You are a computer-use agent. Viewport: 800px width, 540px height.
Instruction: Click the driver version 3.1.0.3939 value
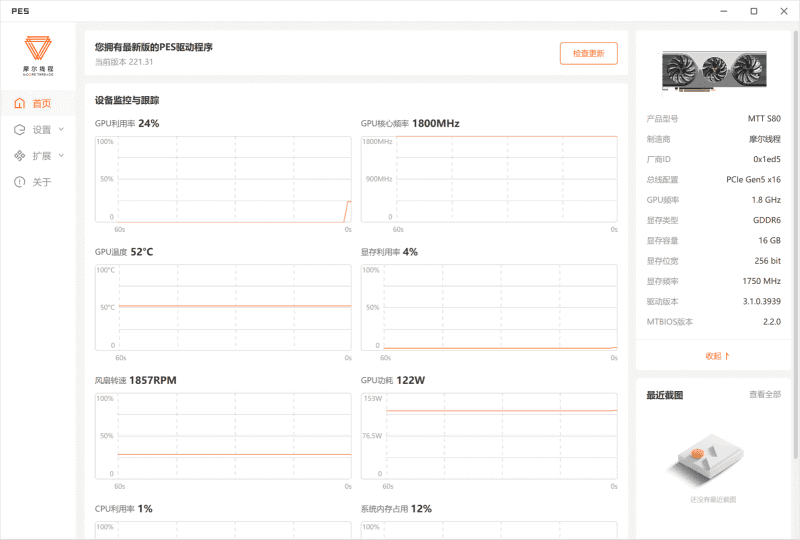point(762,301)
